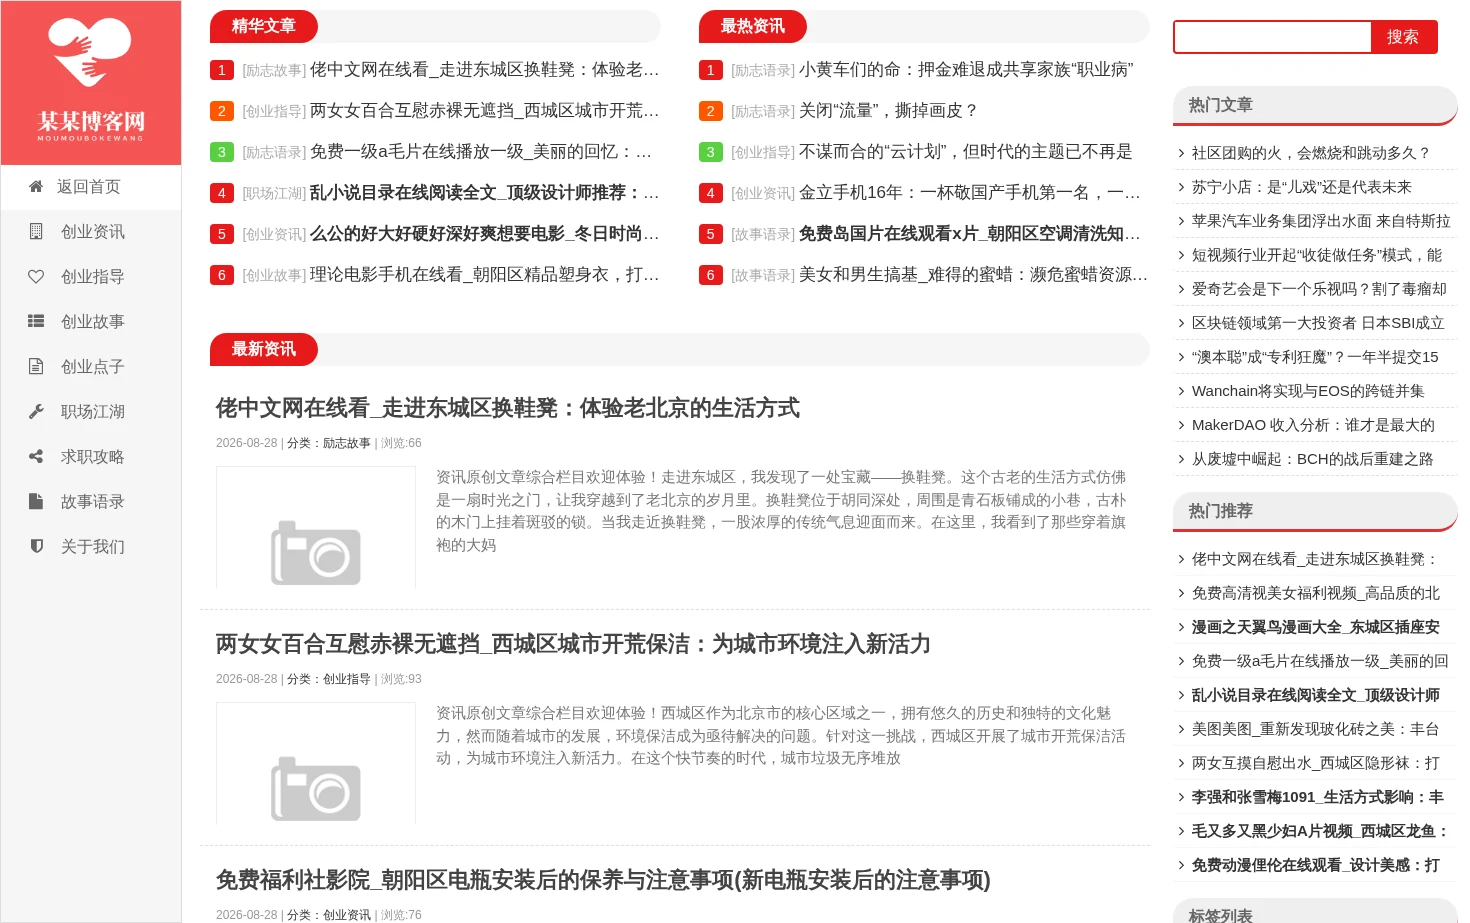1470x923 pixels.
Task: Click the list icon beside 创业故事
Action: (x=36, y=322)
